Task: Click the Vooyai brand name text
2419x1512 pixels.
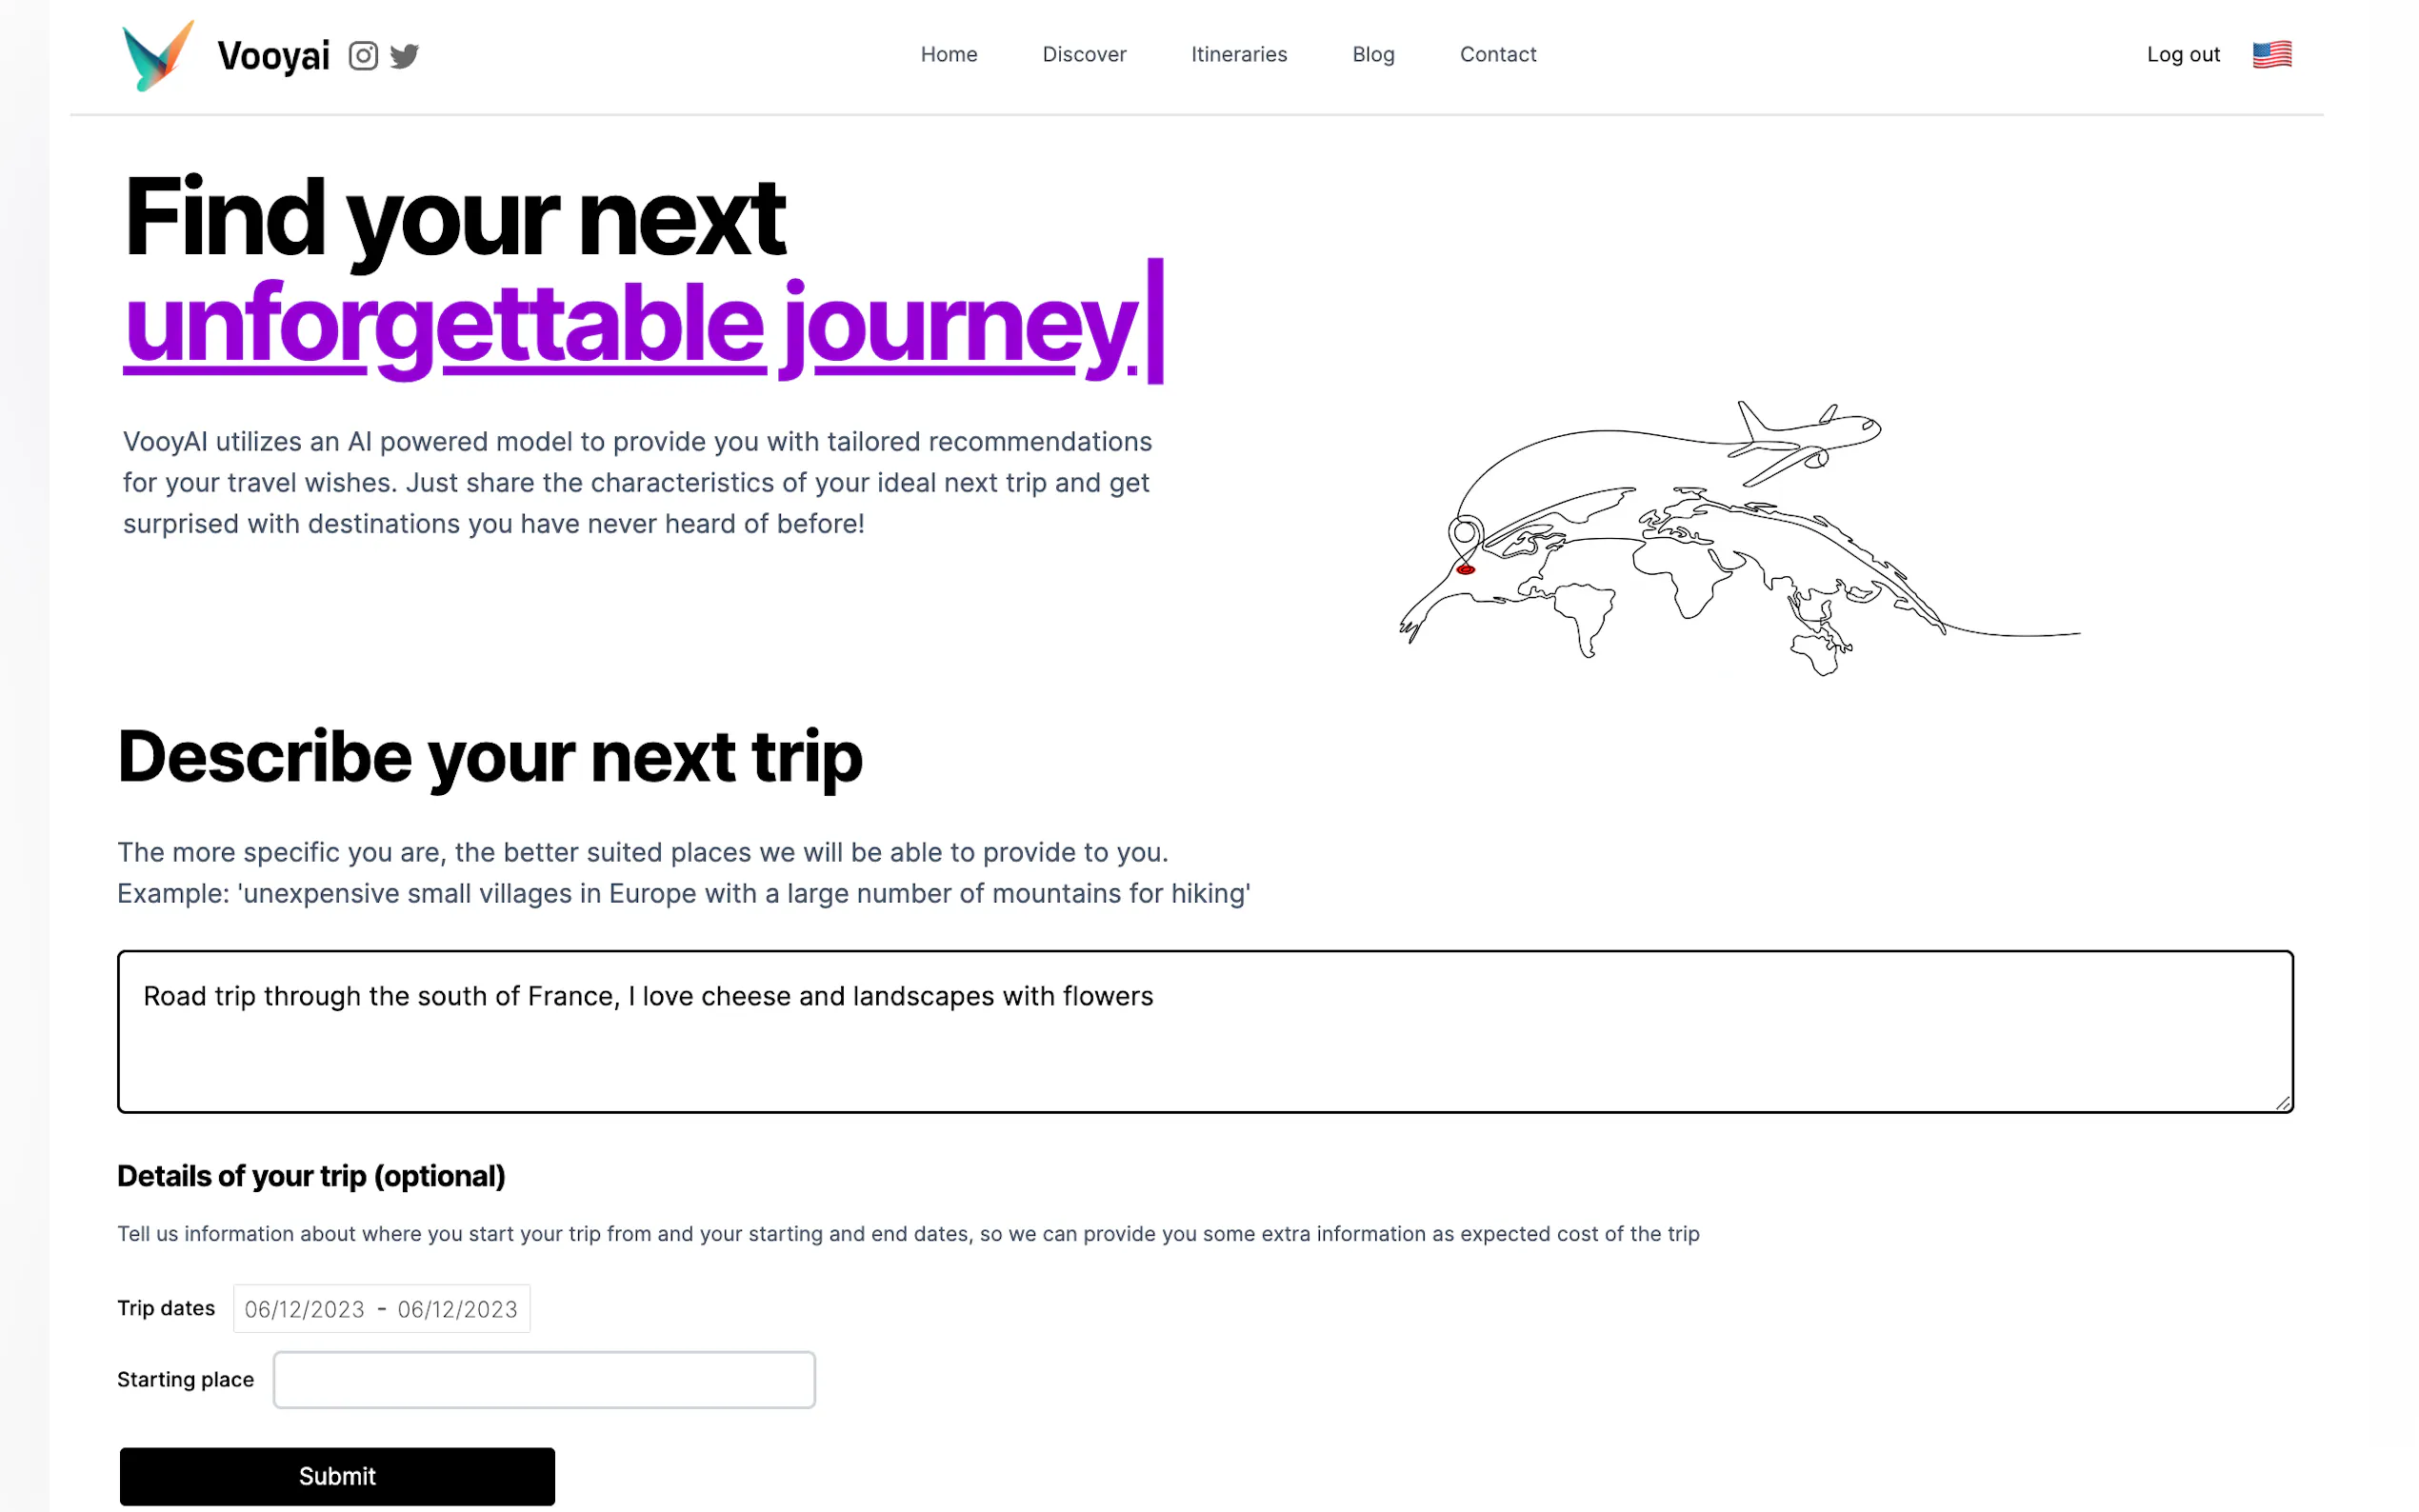Action: 273,57
